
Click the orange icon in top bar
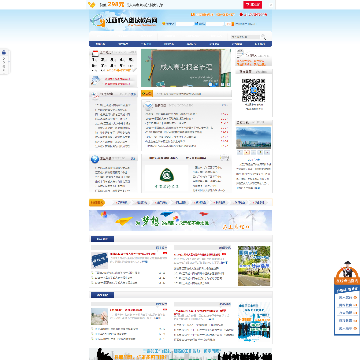91,5
